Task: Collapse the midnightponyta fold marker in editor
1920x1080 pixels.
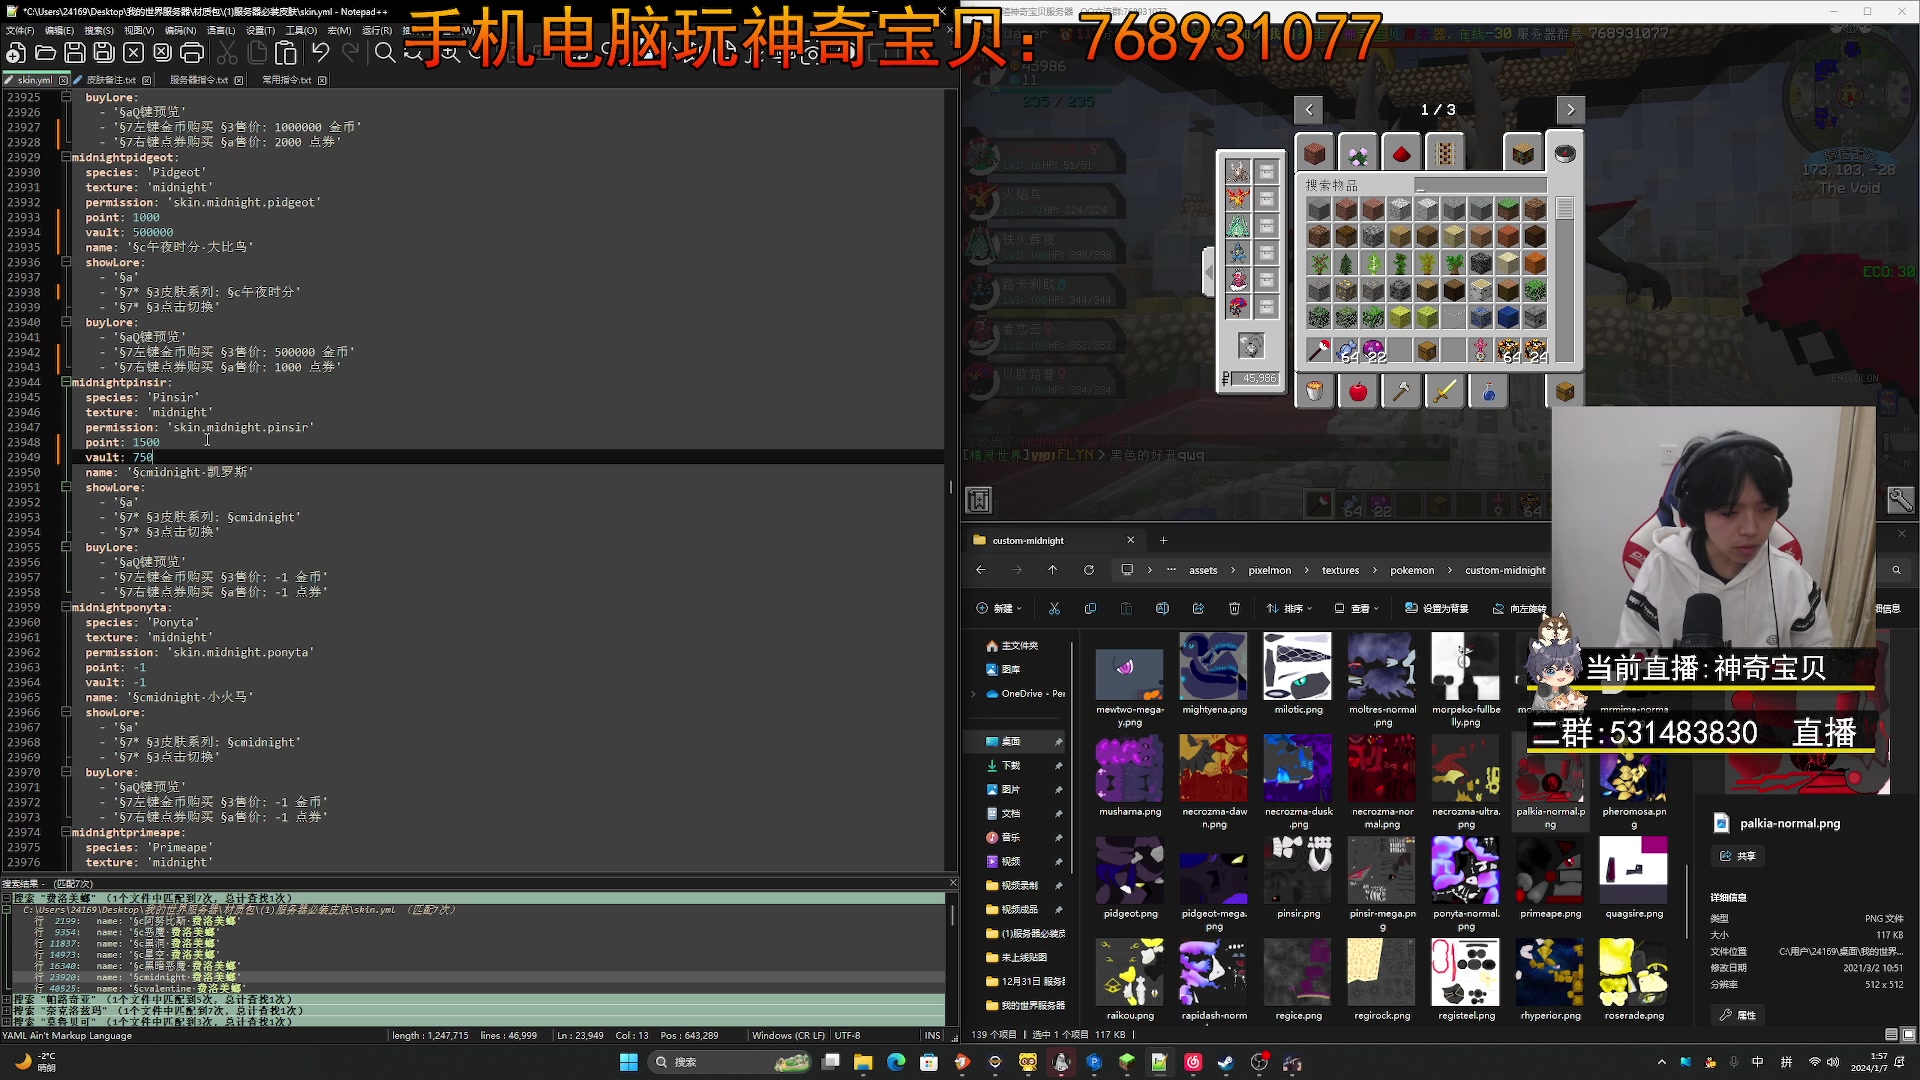Action: (66, 607)
